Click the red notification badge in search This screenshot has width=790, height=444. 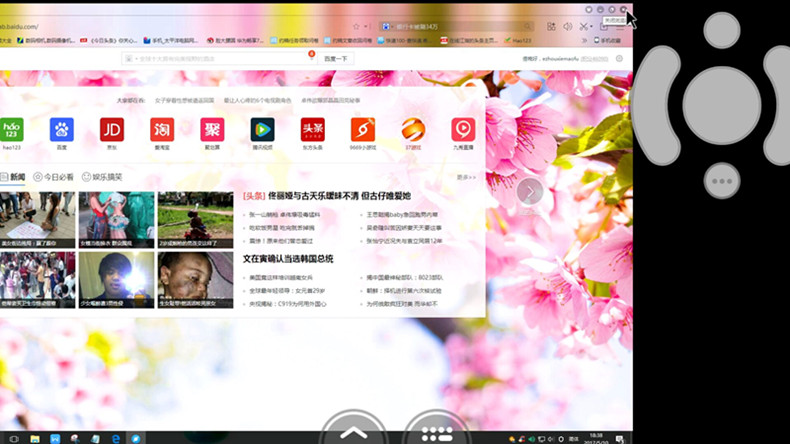(311, 54)
